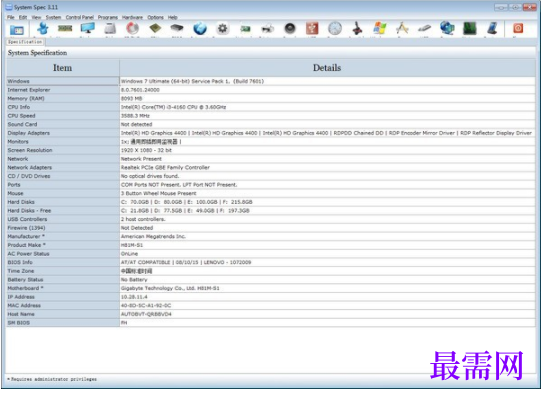
Task: Click the clock toolbar icon
Action: (335, 28)
